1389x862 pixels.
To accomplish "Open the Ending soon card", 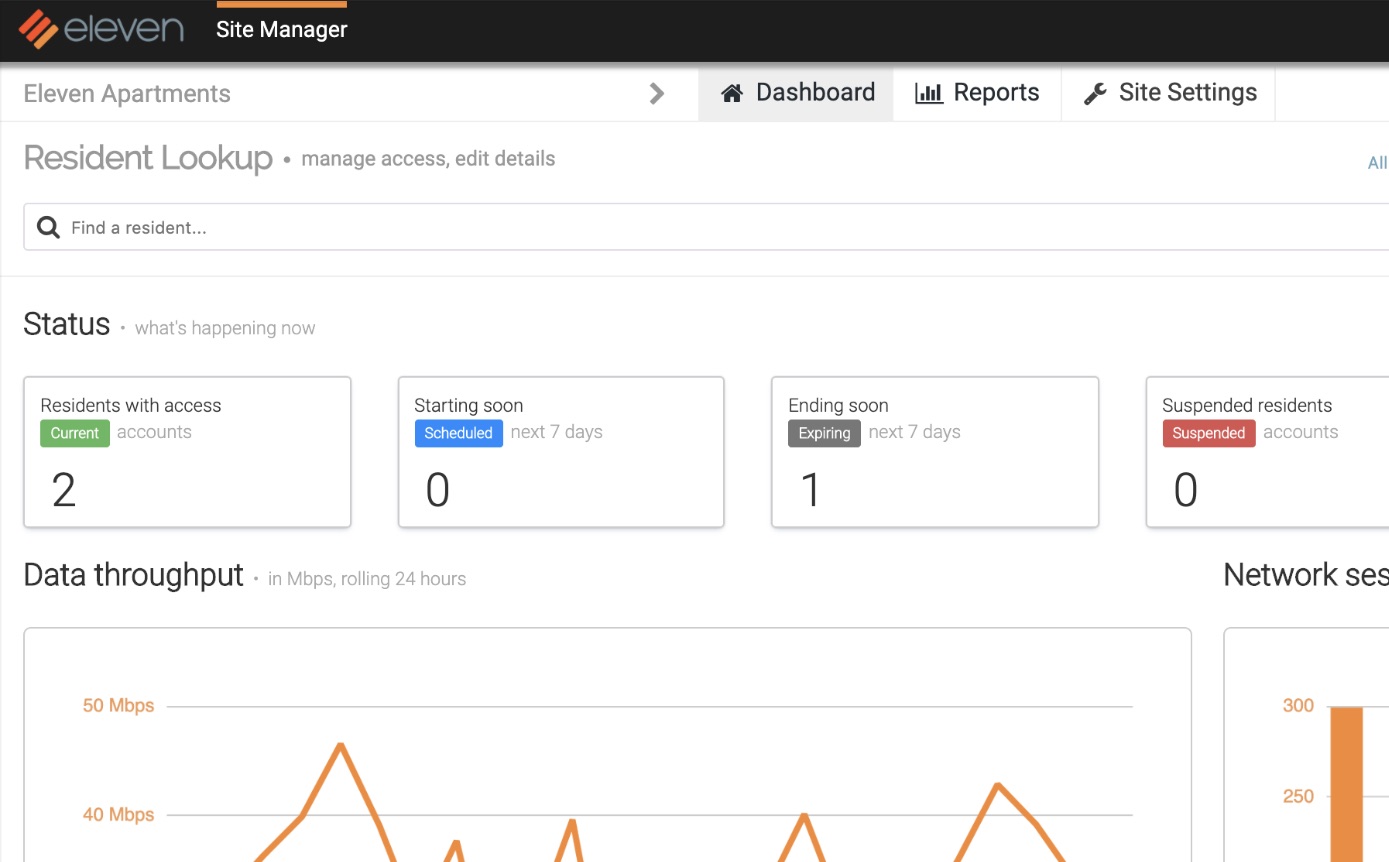I will [x=935, y=452].
